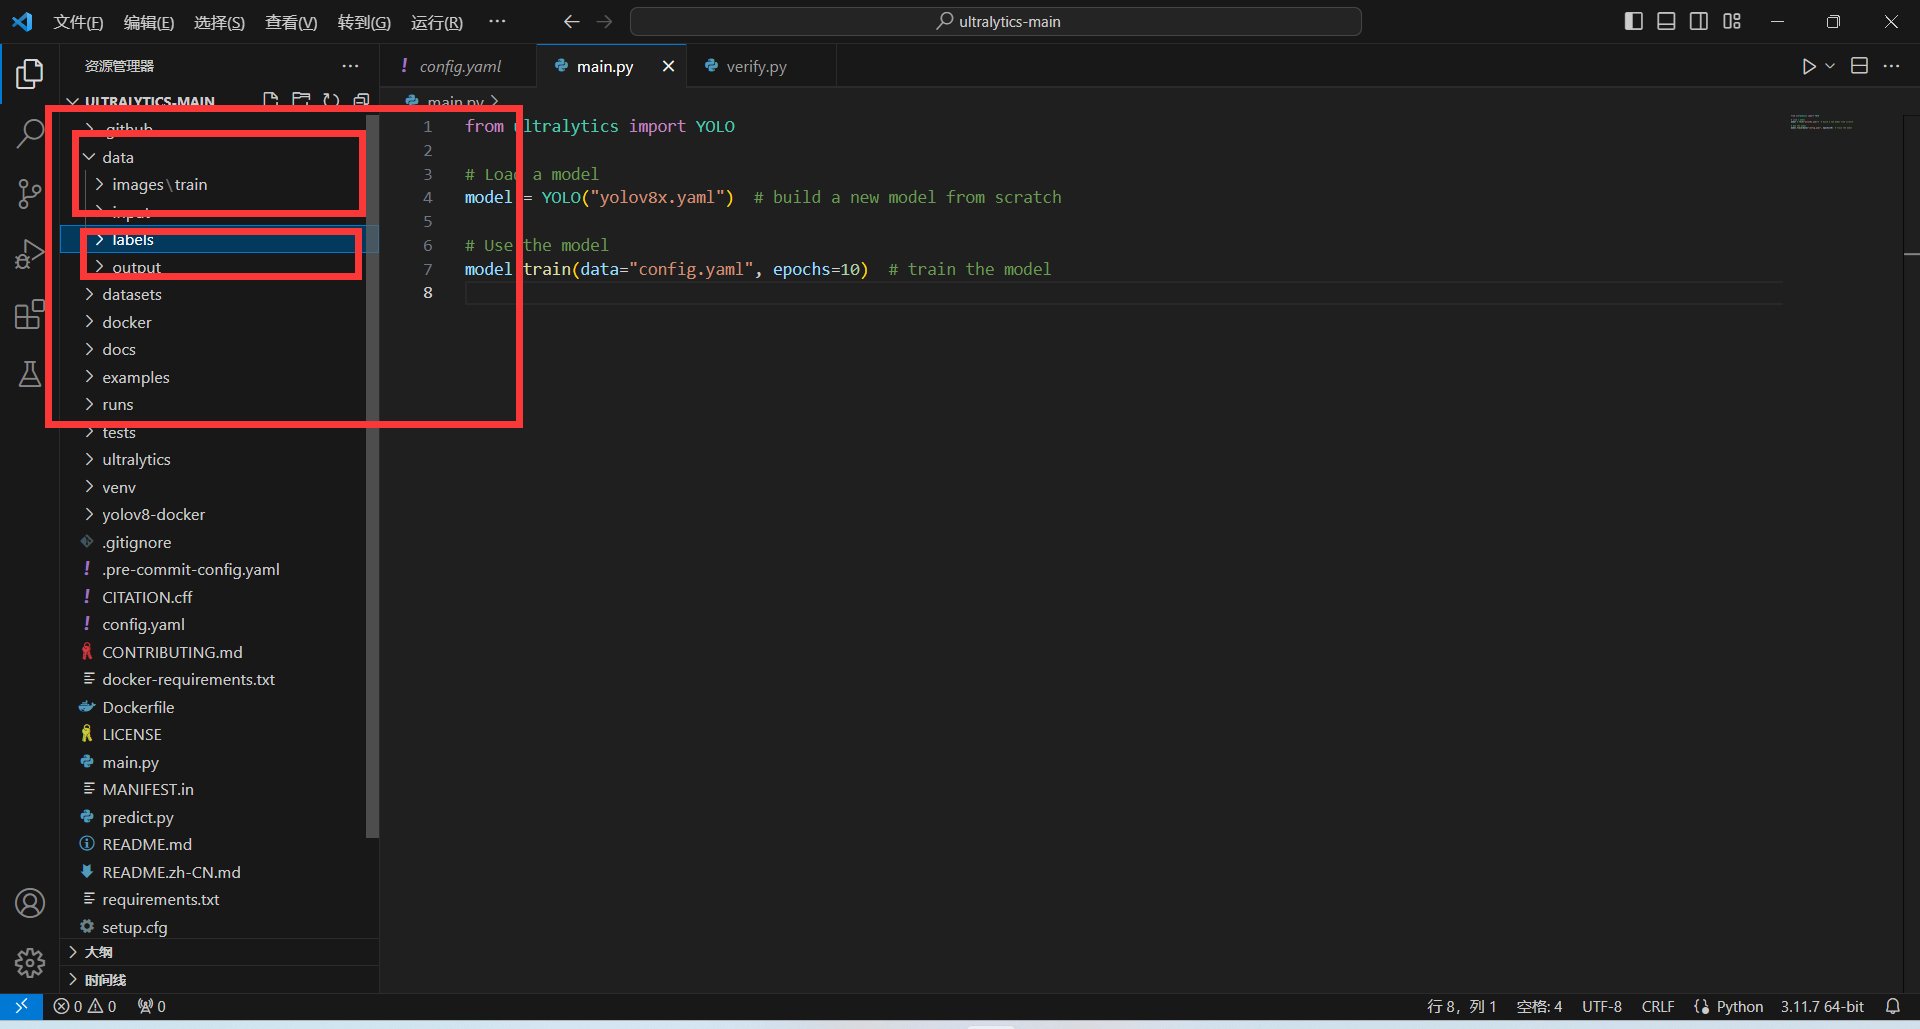The width and height of the screenshot is (1920, 1029).
Task: Open the notifications bell
Action: [x=1893, y=1006]
